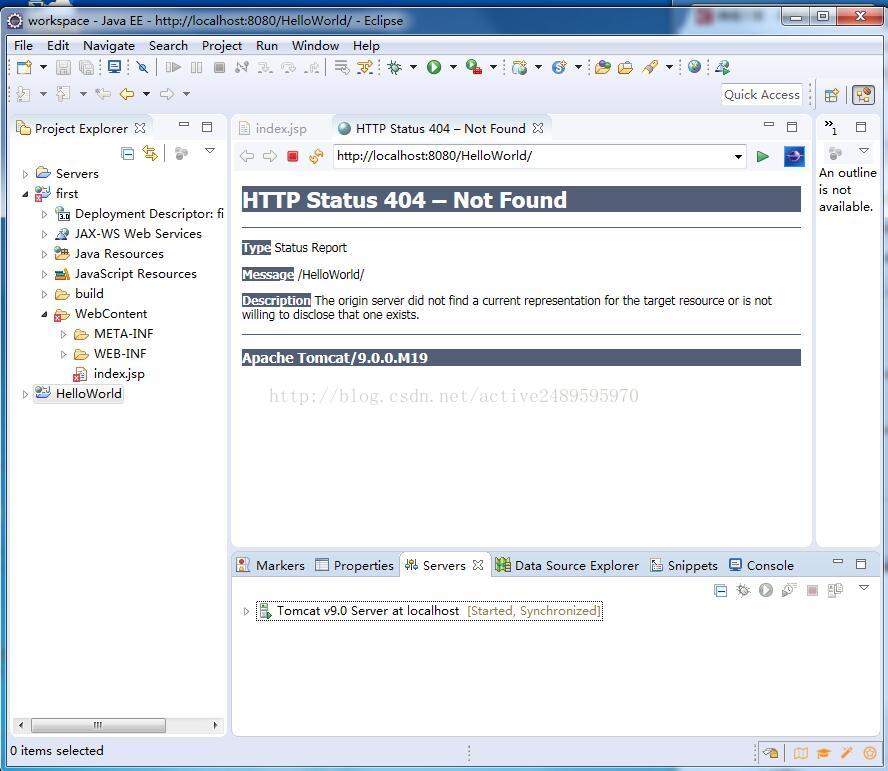Click the Terminate stop toolbar icon
Image resolution: width=888 pixels, height=771 pixels.
pyautogui.click(x=220, y=67)
